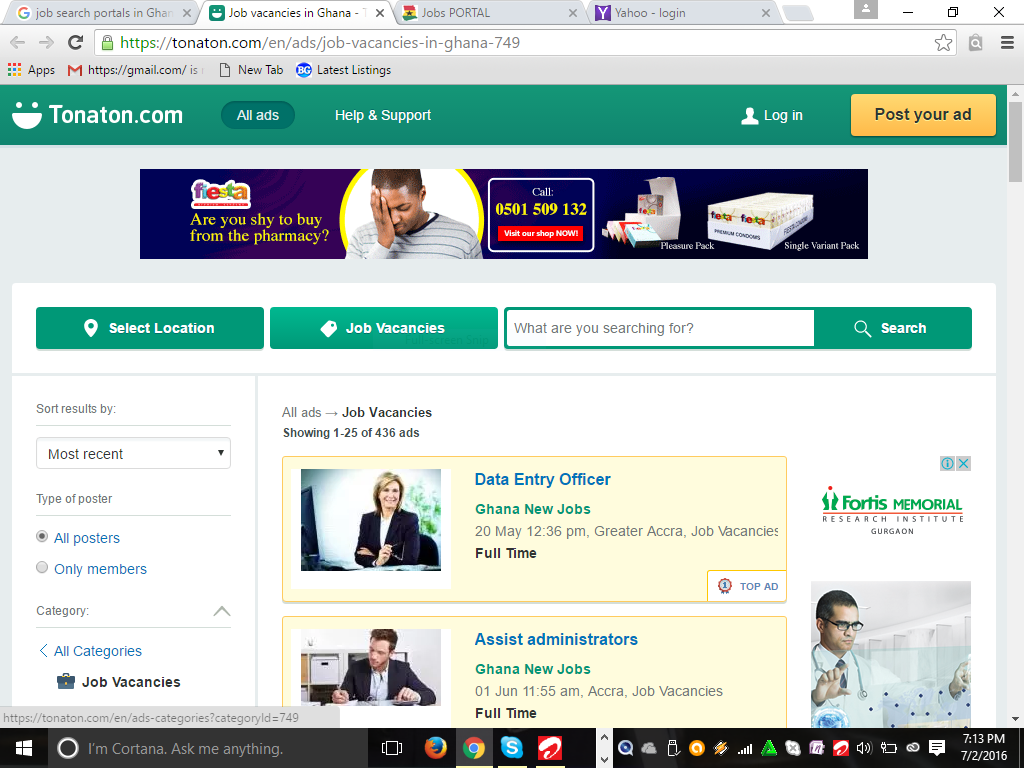Viewport: 1024px width, 768px height.
Task: Click the Tonaton.com smiley logo
Action: tap(97, 115)
